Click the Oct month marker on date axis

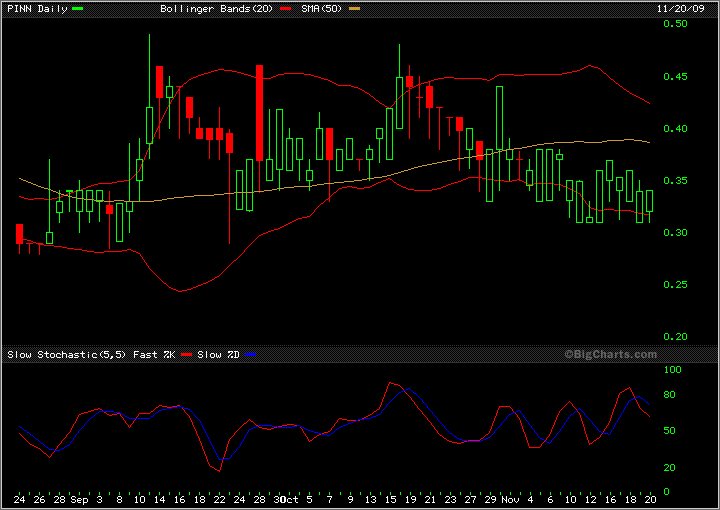pos(289,498)
